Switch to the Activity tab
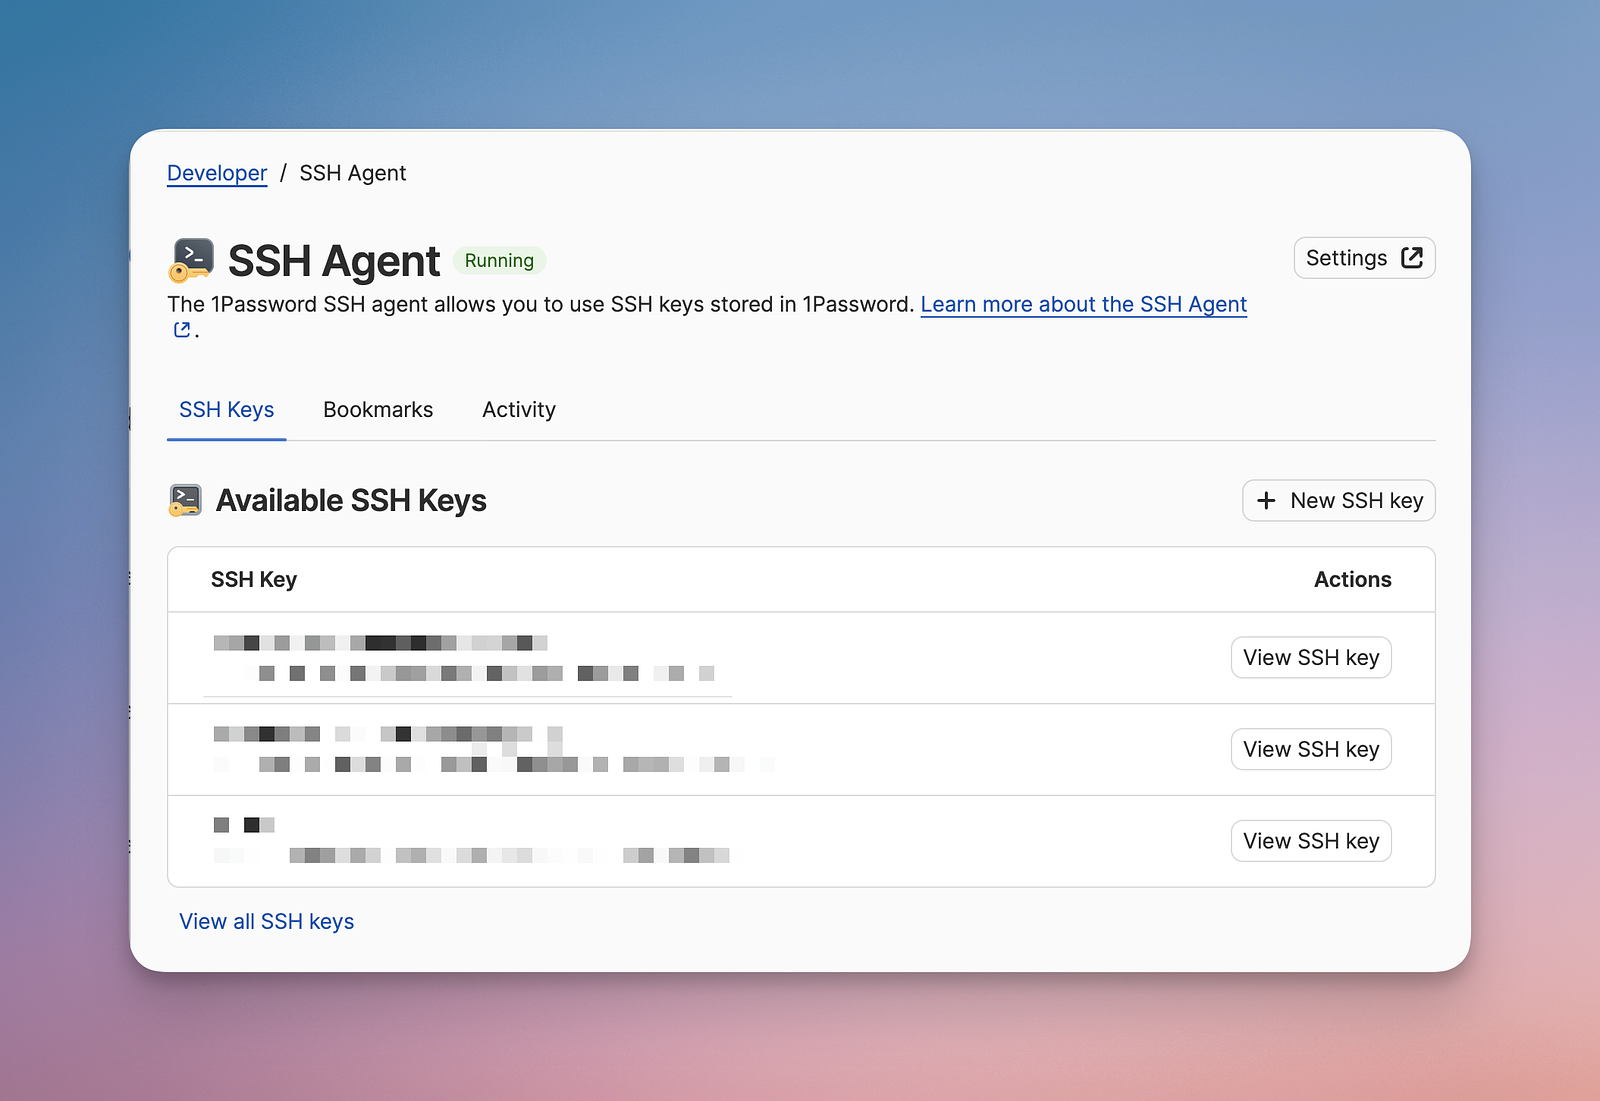This screenshot has height=1101, width=1600. click(519, 410)
